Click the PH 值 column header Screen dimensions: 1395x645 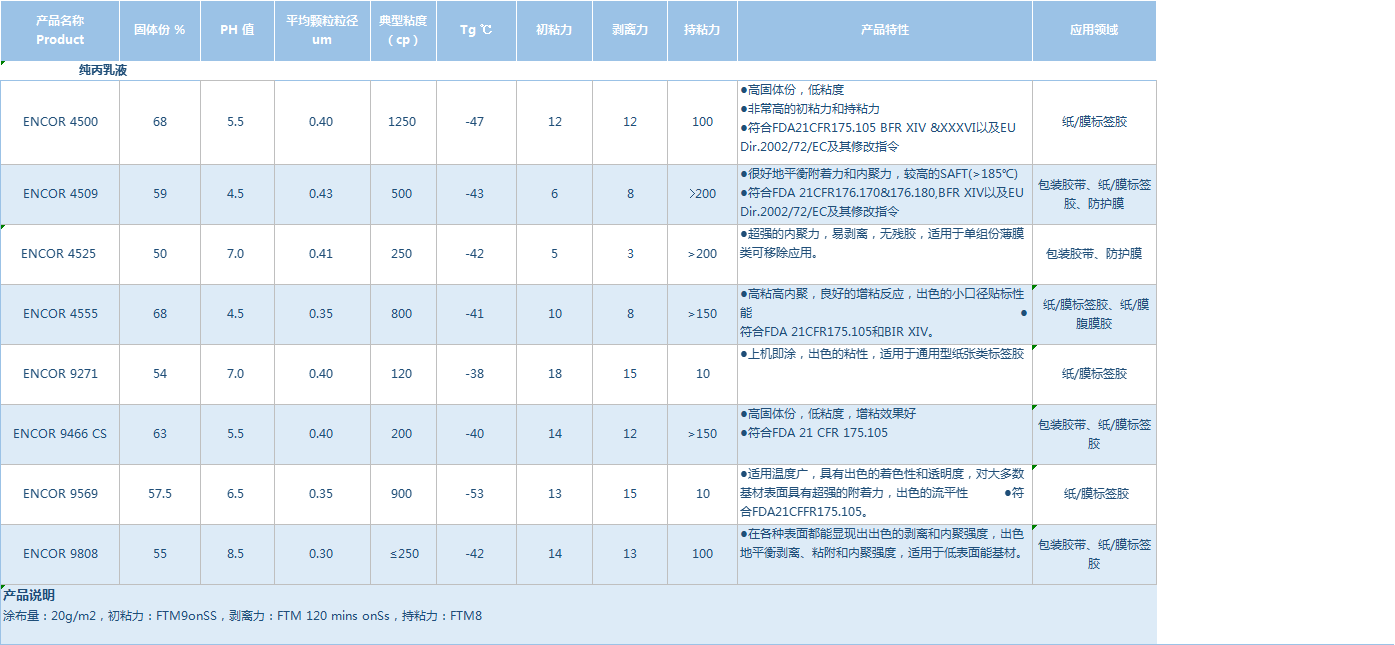point(237,31)
